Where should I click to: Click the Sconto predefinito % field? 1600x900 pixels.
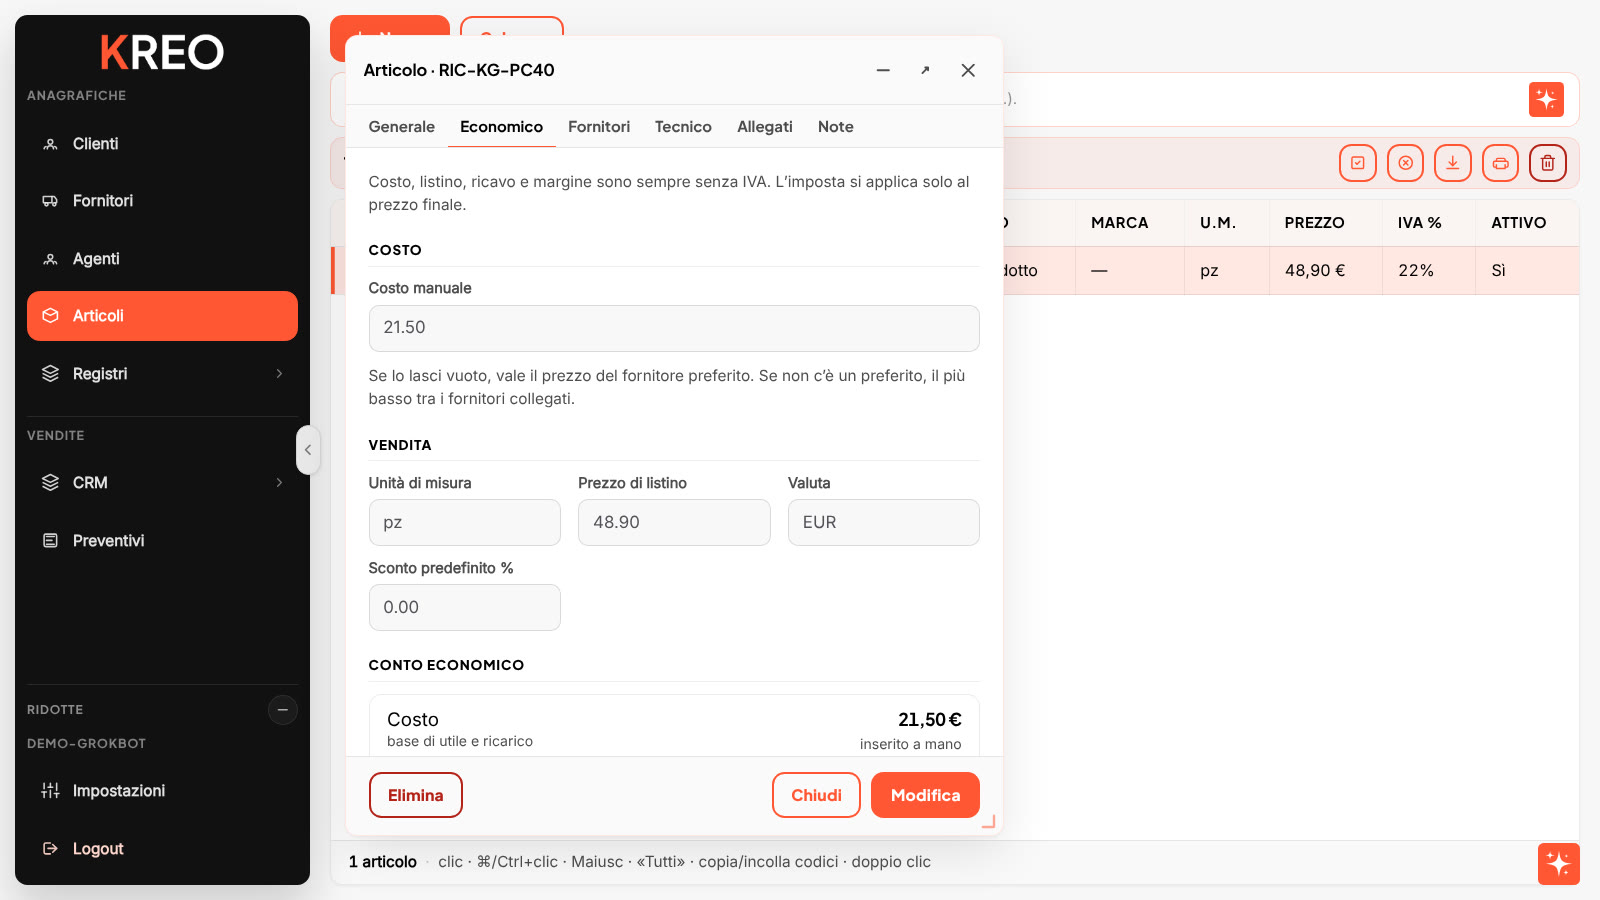(465, 608)
